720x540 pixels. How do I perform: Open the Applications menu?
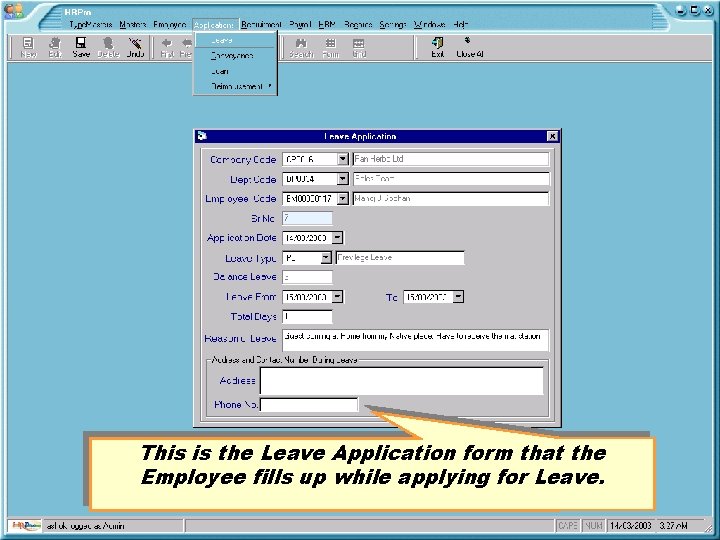point(214,25)
